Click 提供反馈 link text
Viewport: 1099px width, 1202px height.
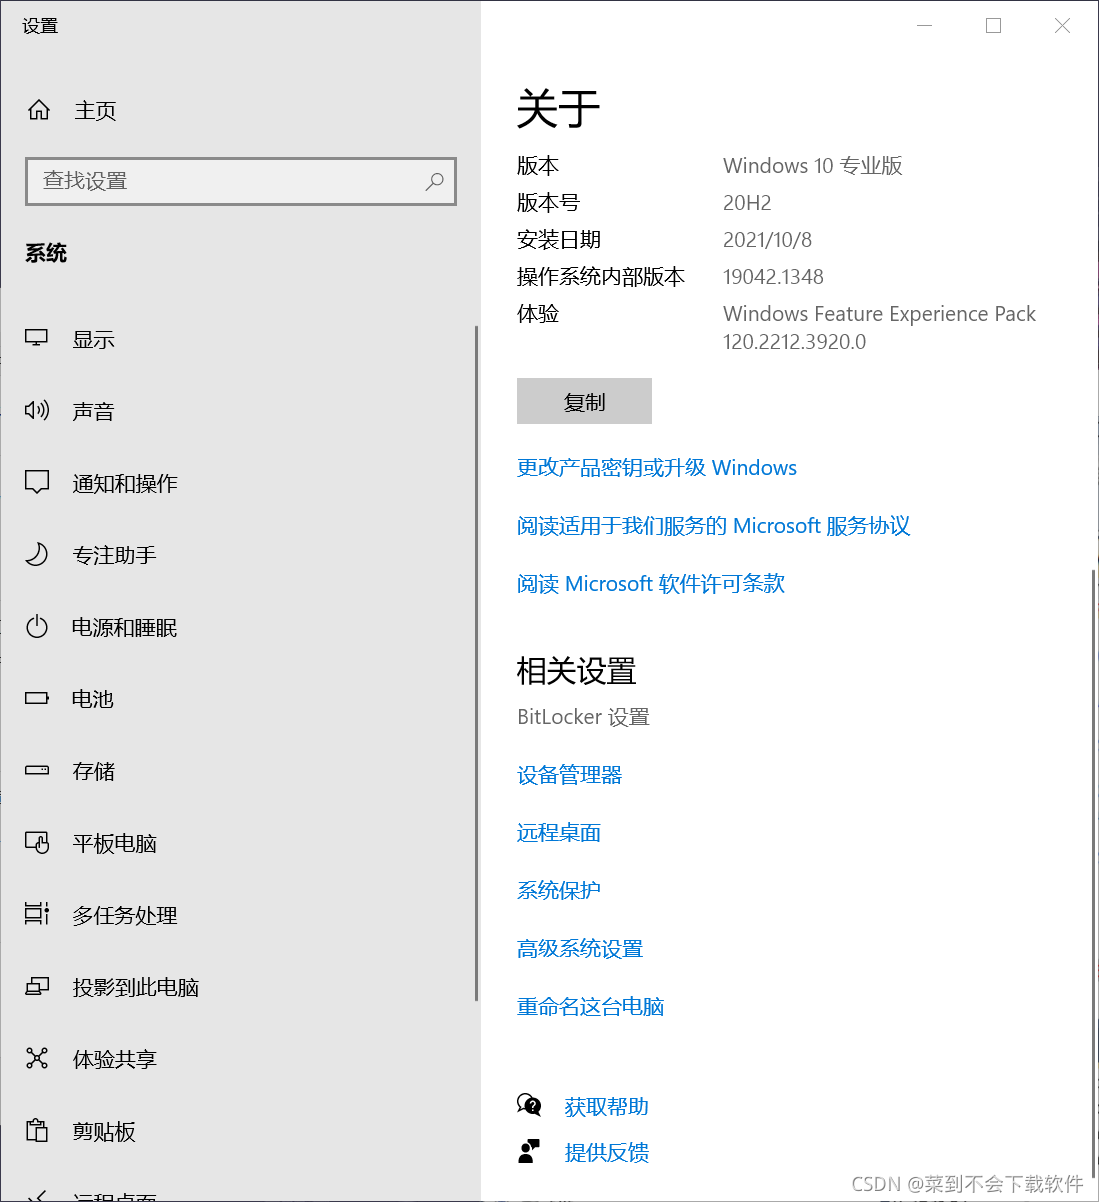(x=606, y=1152)
